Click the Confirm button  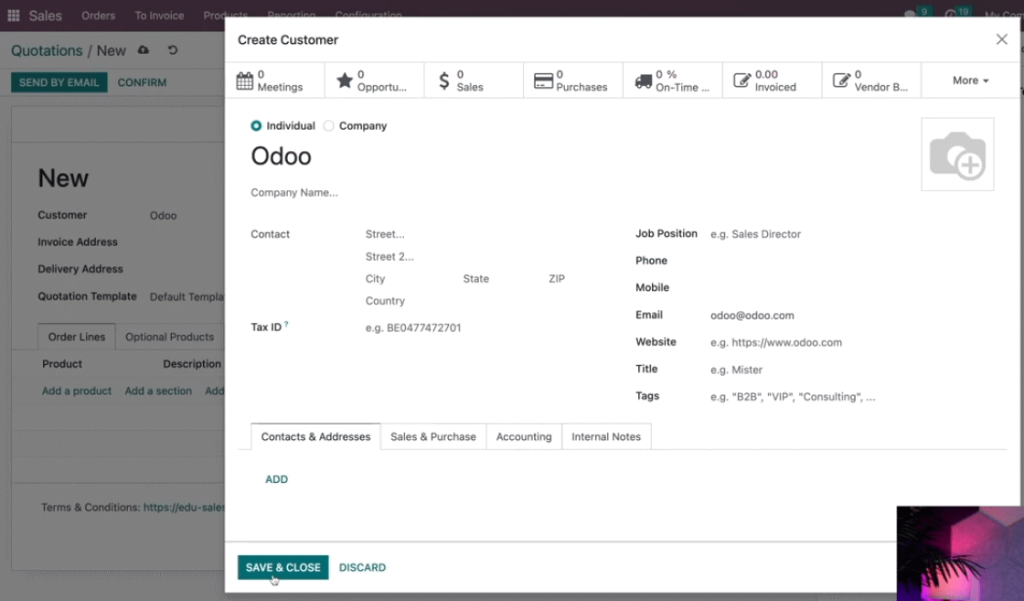[142, 82]
